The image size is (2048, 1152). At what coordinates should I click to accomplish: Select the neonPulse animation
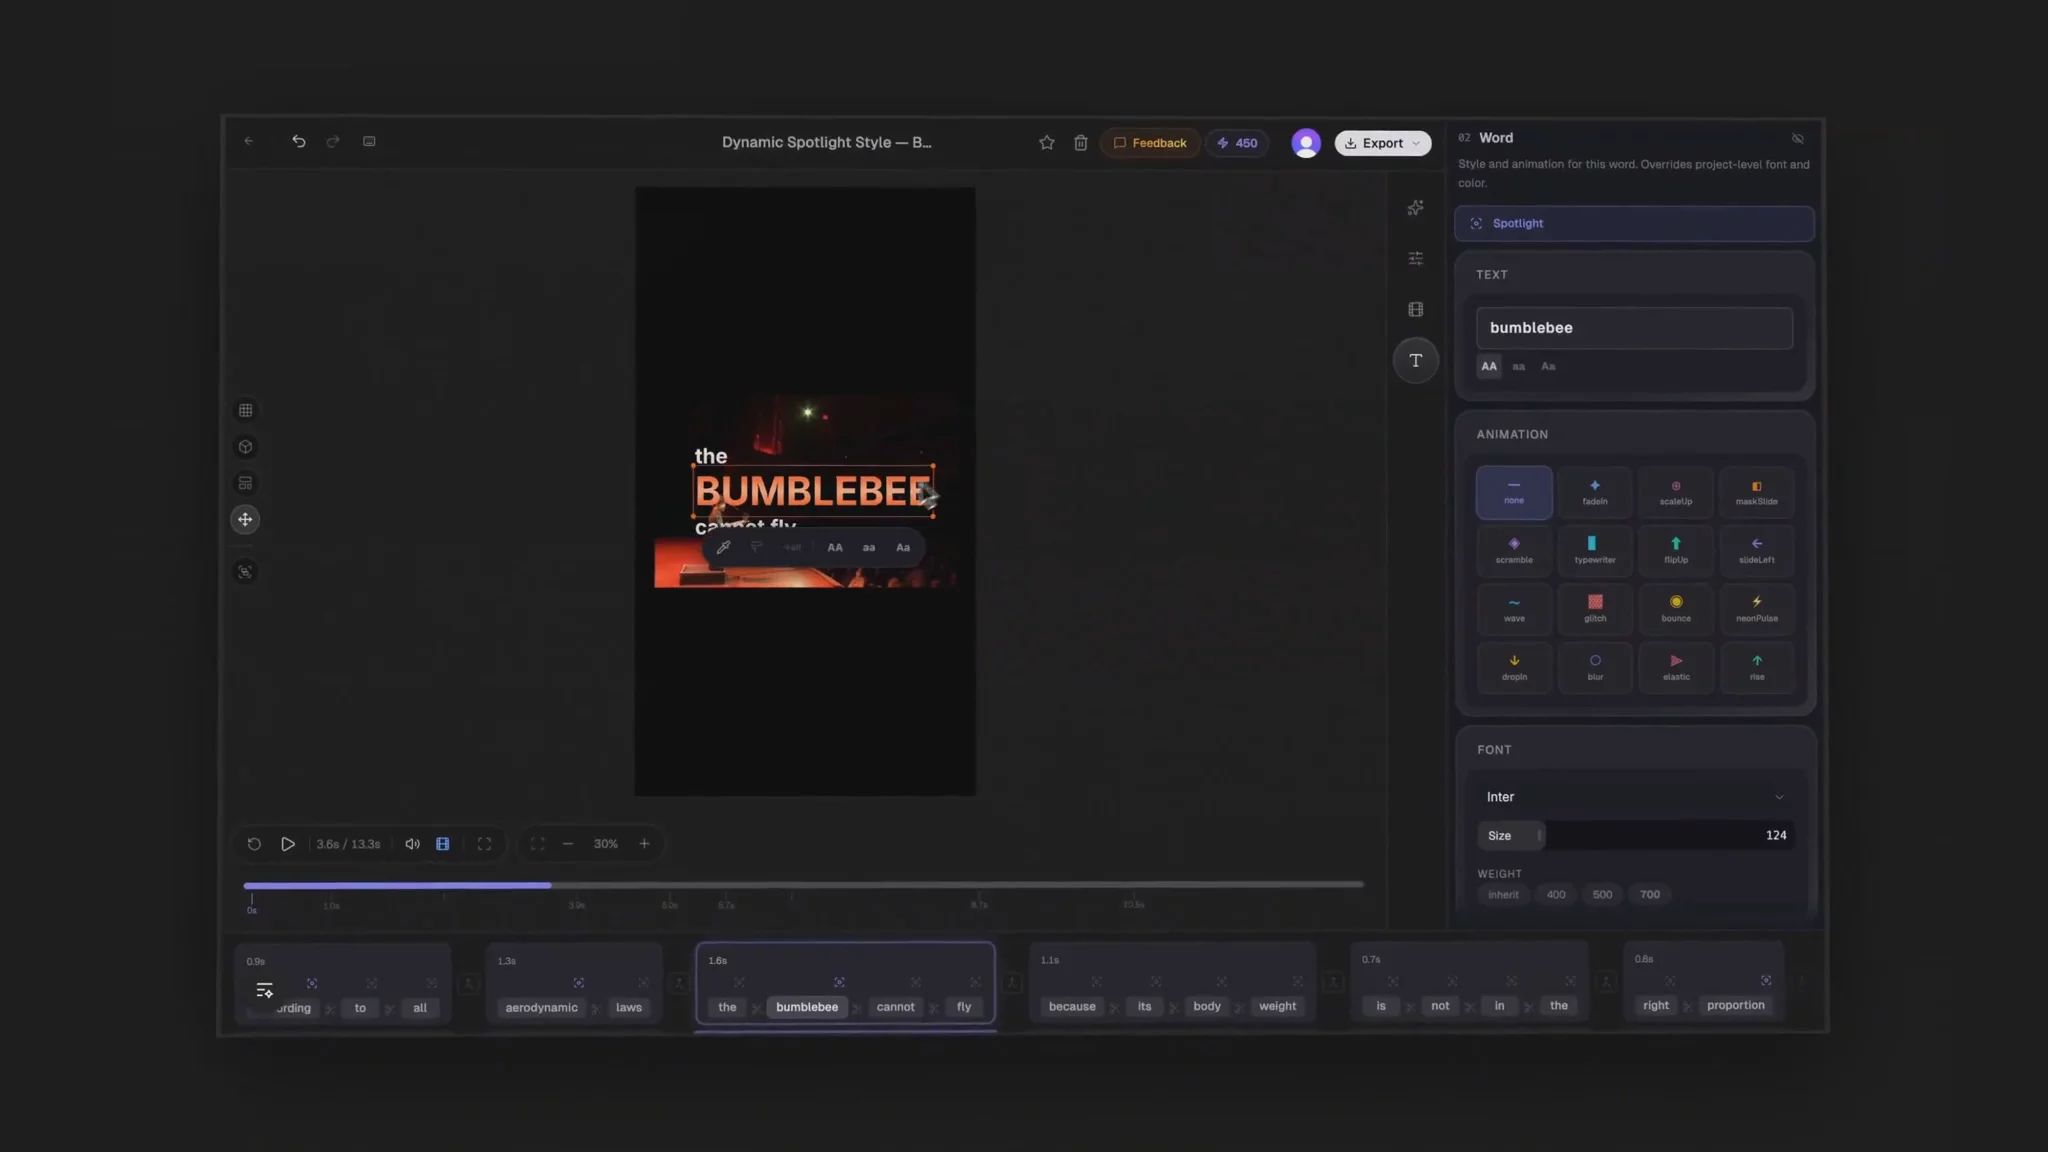(x=1757, y=609)
